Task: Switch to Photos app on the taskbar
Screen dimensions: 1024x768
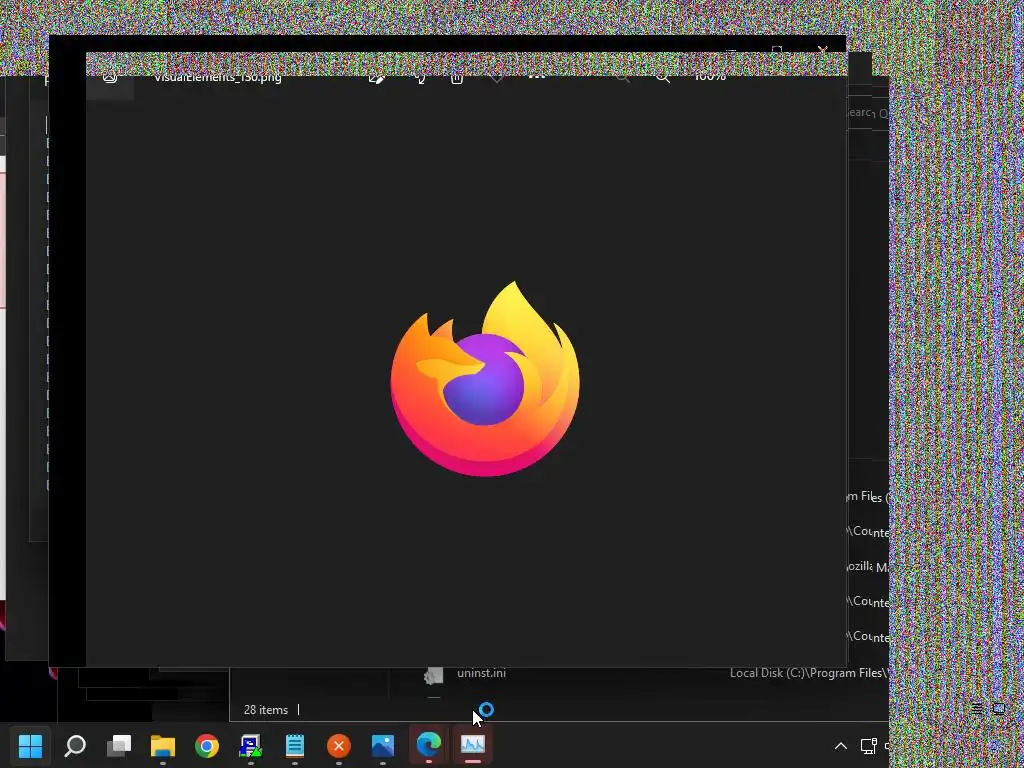Action: pyautogui.click(x=383, y=745)
